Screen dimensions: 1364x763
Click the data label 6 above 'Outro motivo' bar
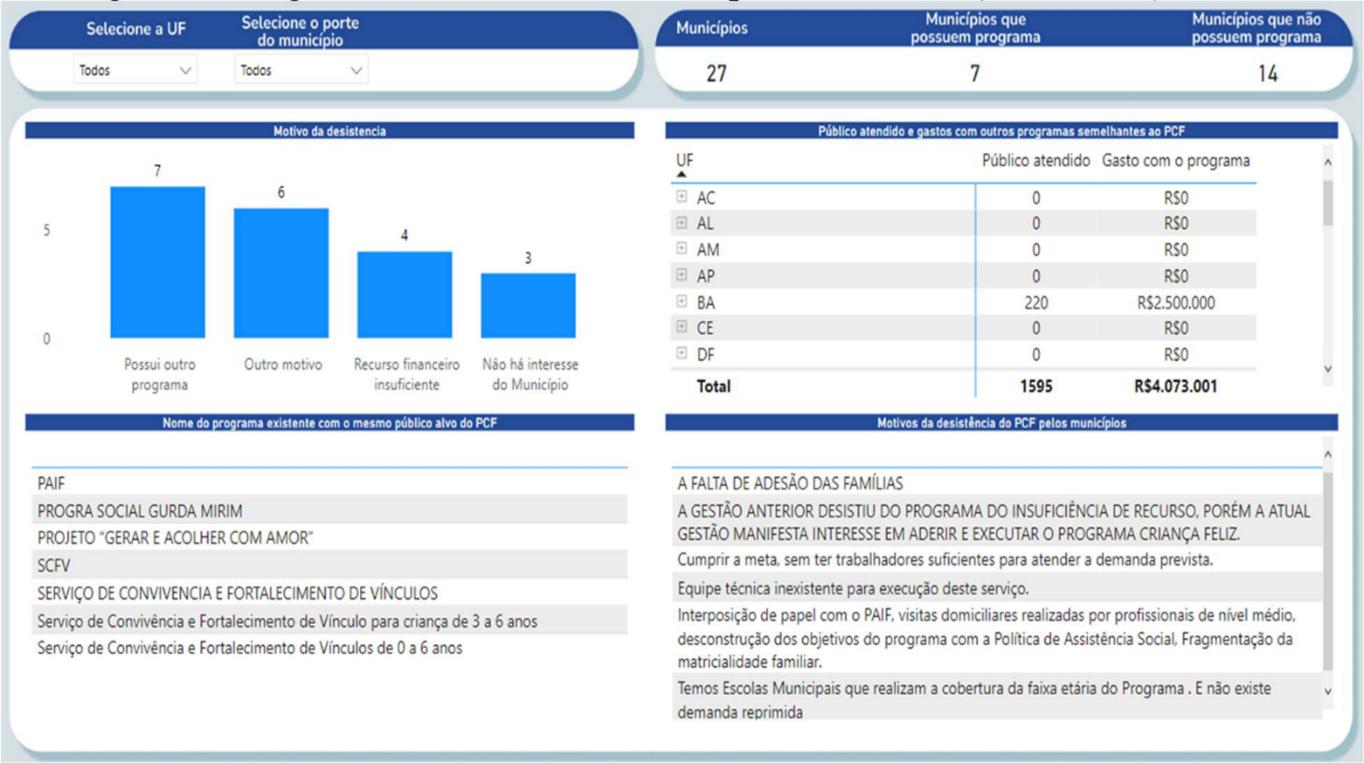(281, 193)
